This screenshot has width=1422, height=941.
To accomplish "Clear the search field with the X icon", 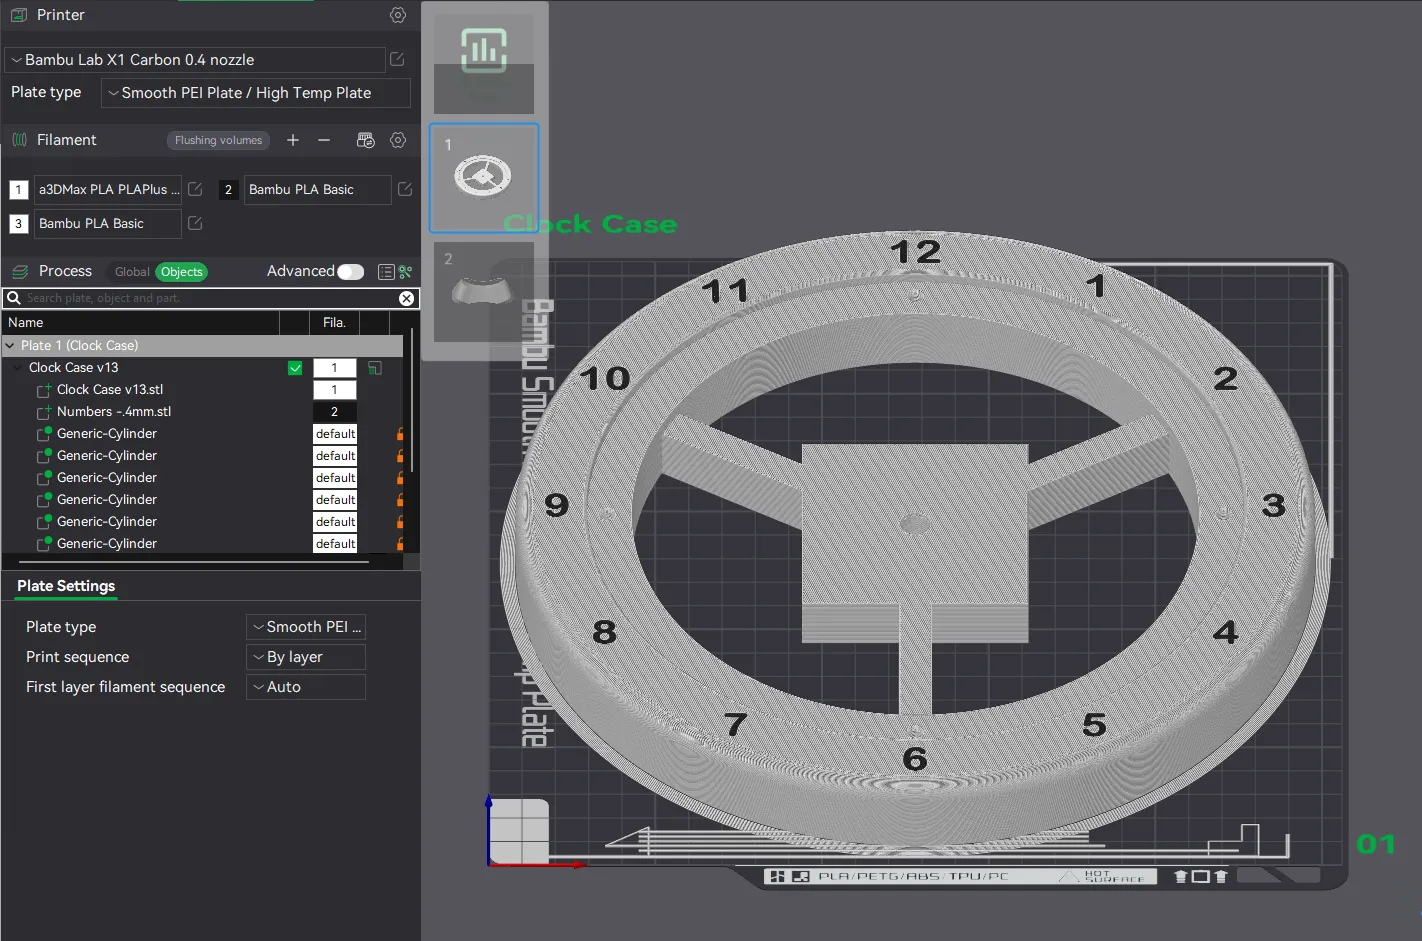I will click(406, 297).
